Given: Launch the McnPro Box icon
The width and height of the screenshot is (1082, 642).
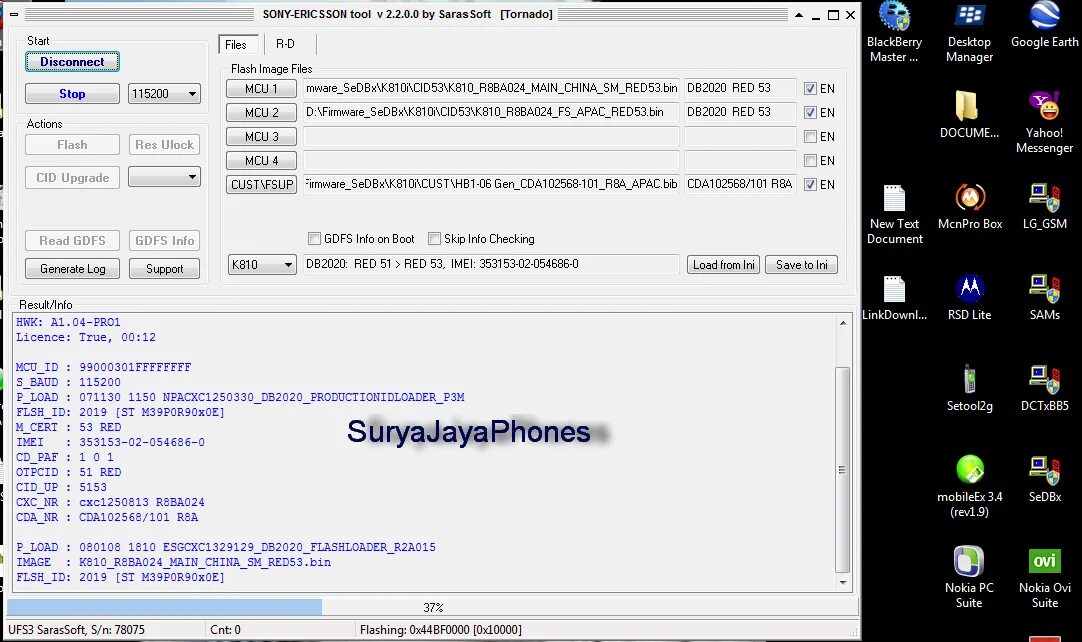Looking at the screenshot, I should (970, 199).
